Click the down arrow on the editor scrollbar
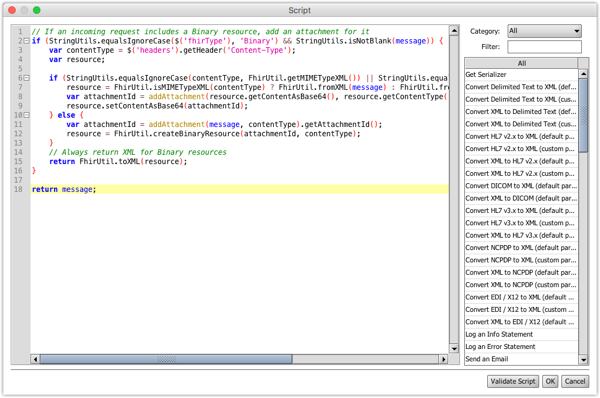Screen dimensions: 600x398 click(454, 348)
